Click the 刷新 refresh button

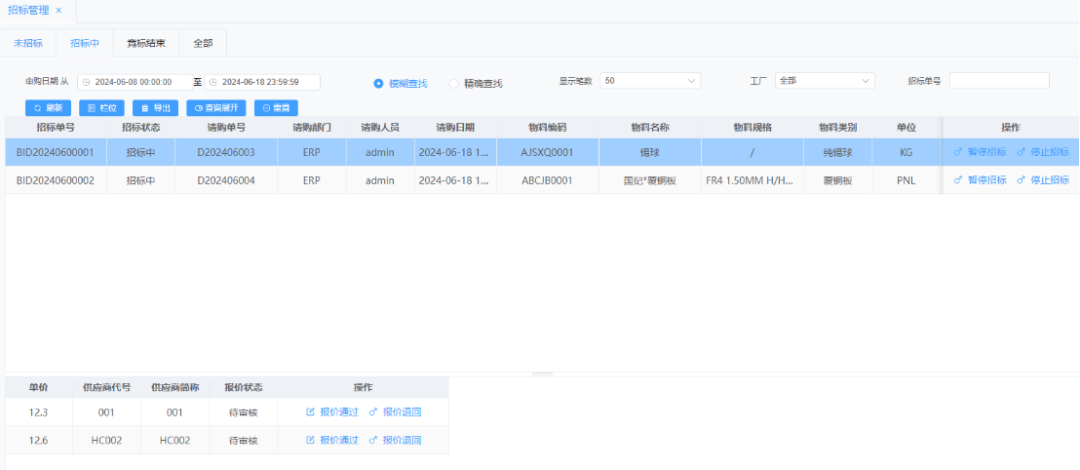click(x=48, y=108)
